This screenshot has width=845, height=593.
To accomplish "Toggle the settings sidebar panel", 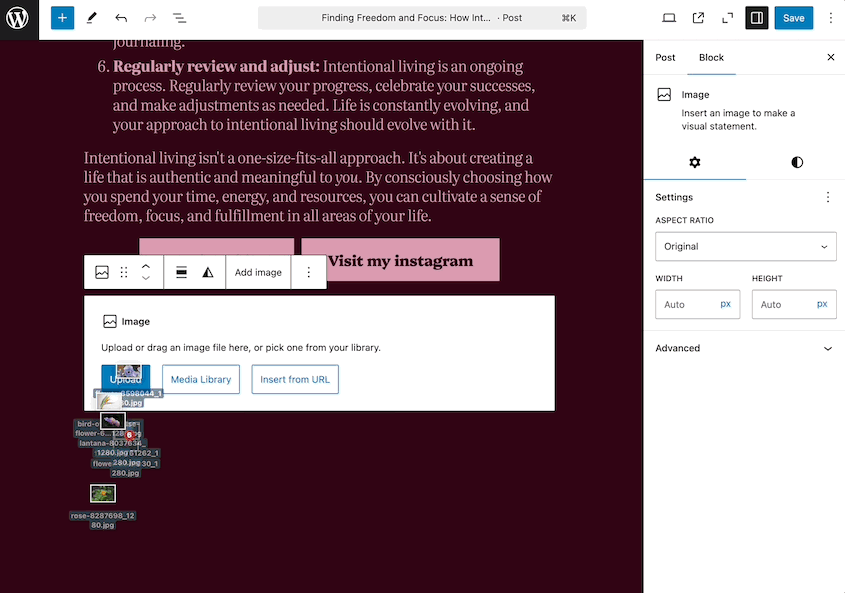I will (x=757, y=18).
